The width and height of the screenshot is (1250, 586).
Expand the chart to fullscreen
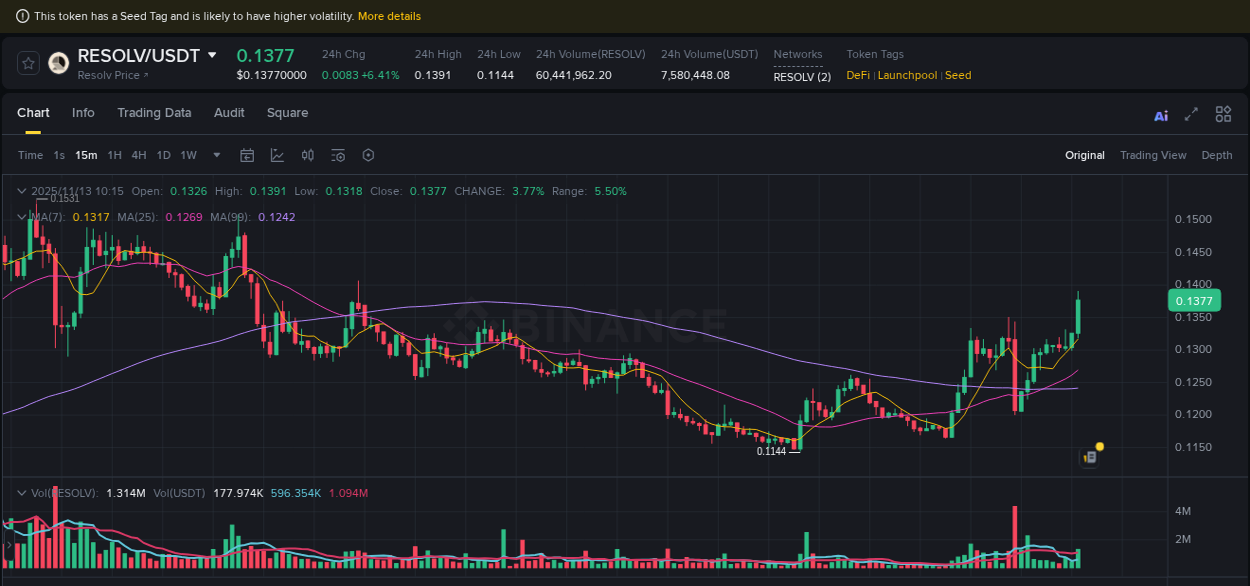1190,114
